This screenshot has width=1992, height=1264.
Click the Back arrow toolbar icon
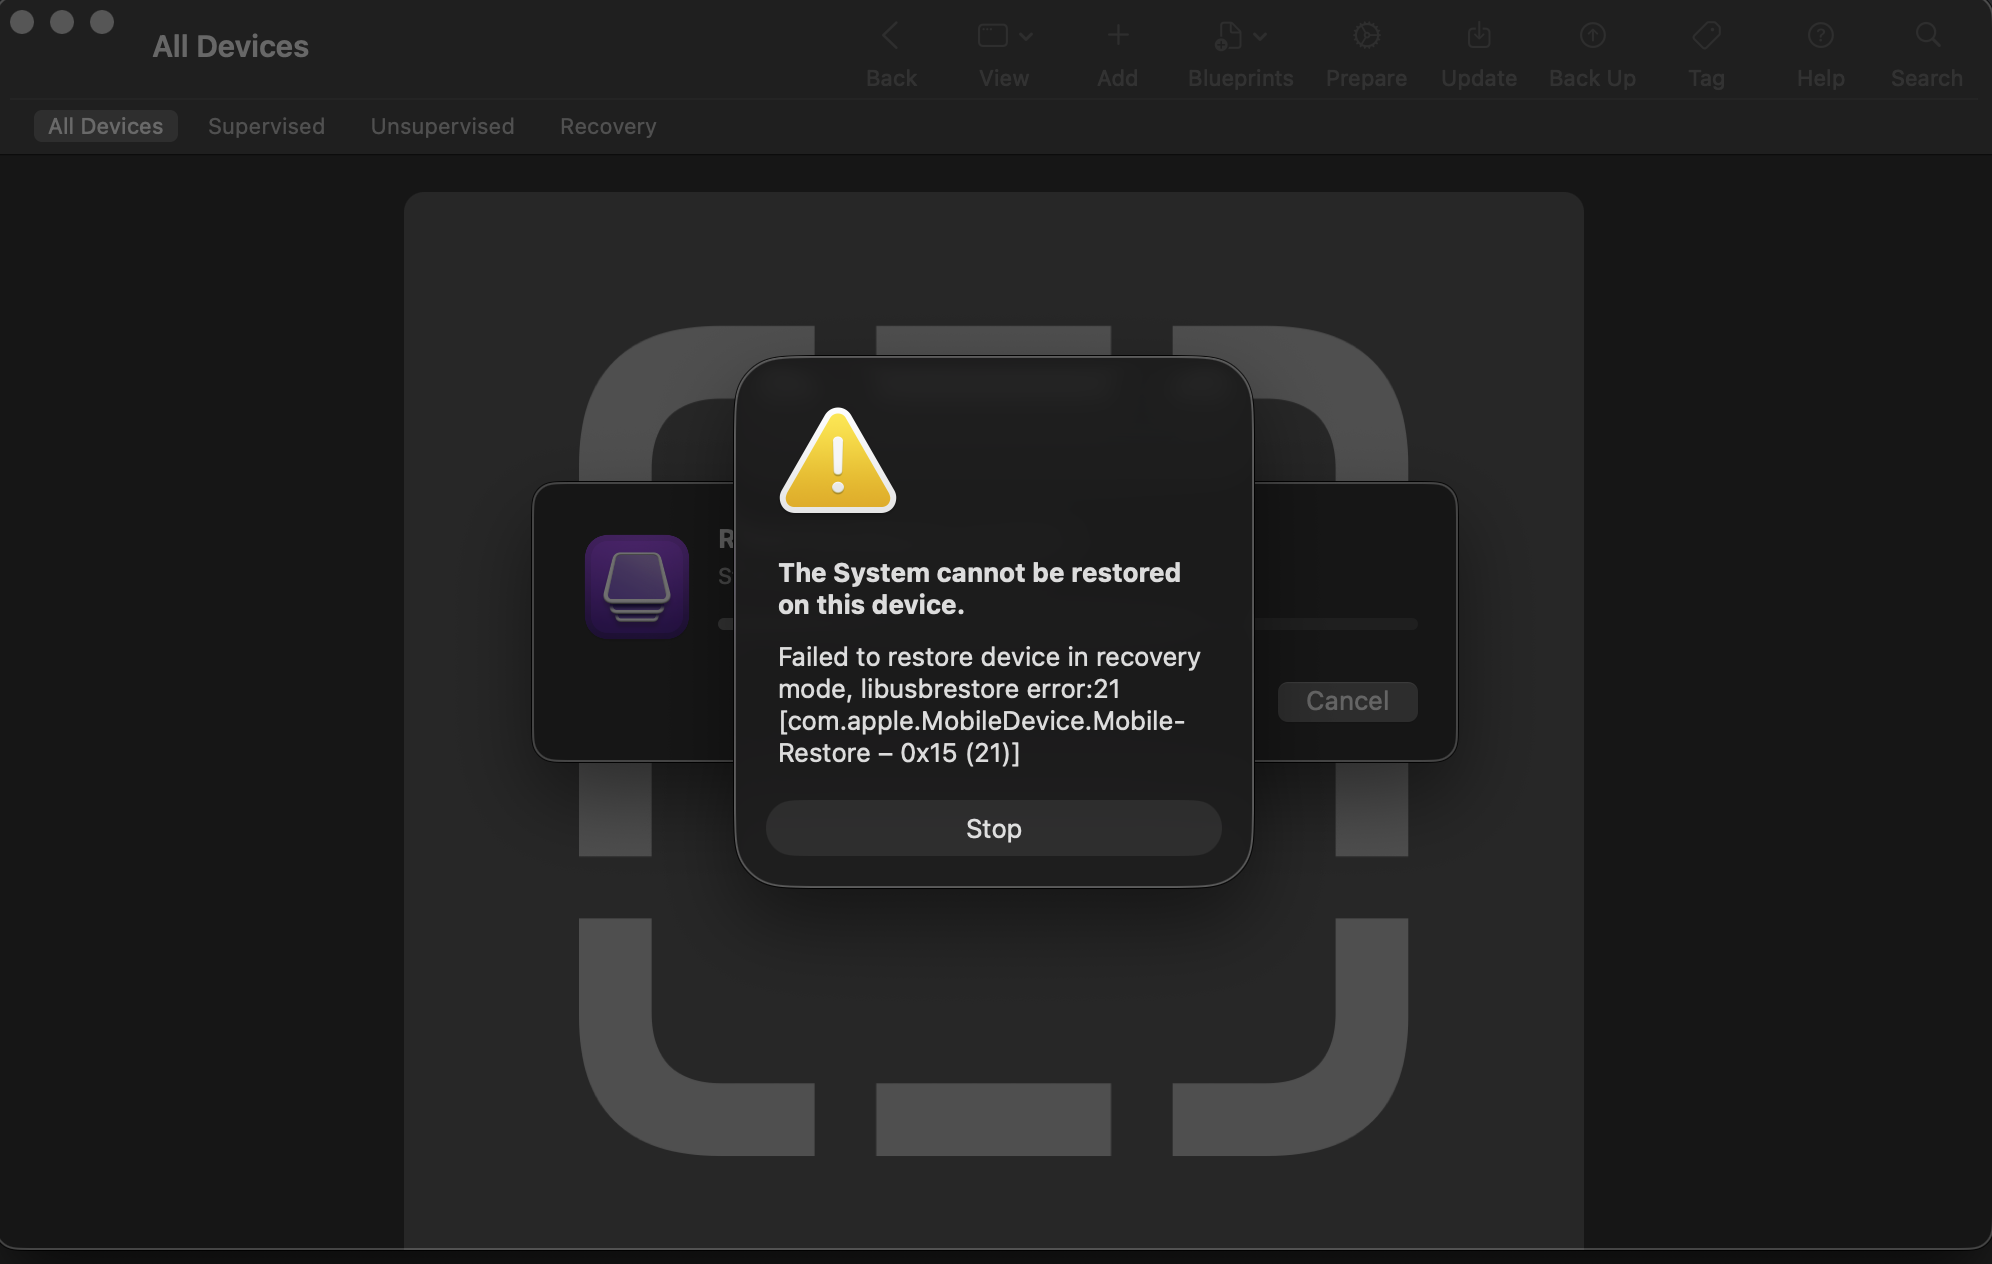[x=890, y=36]
